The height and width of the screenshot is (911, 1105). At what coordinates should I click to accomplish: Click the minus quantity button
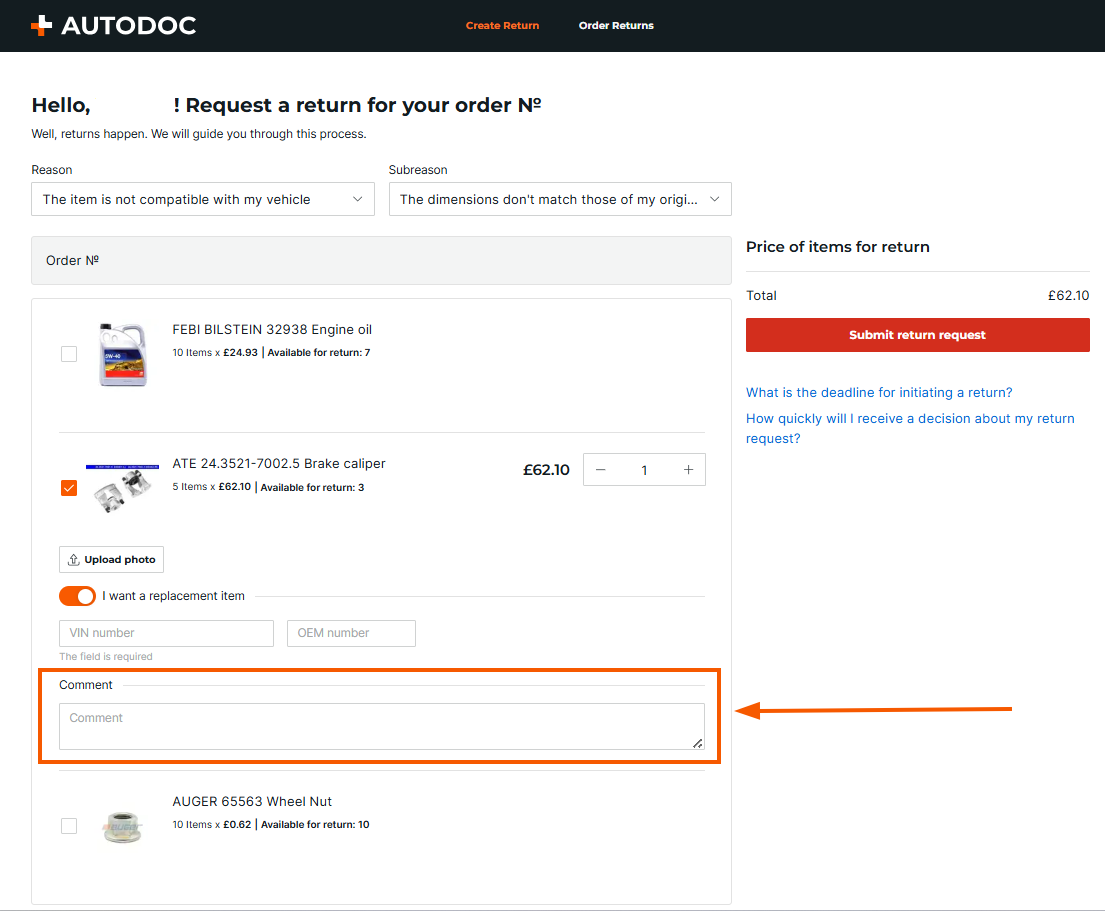click(x=601, y=470)
